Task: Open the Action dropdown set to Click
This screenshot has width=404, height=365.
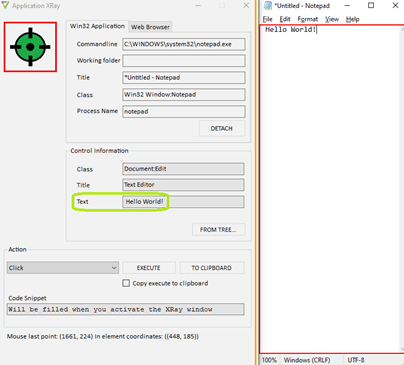Action: 63,268
